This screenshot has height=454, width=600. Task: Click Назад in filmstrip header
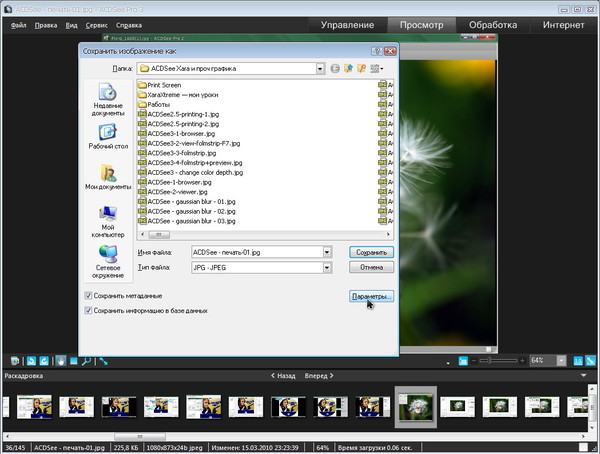pos(283,376)
